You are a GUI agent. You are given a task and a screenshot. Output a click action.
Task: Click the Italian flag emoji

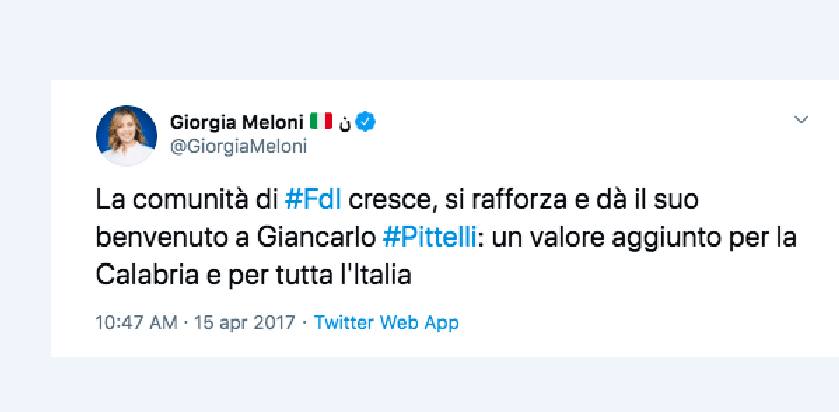coord(321,121)
